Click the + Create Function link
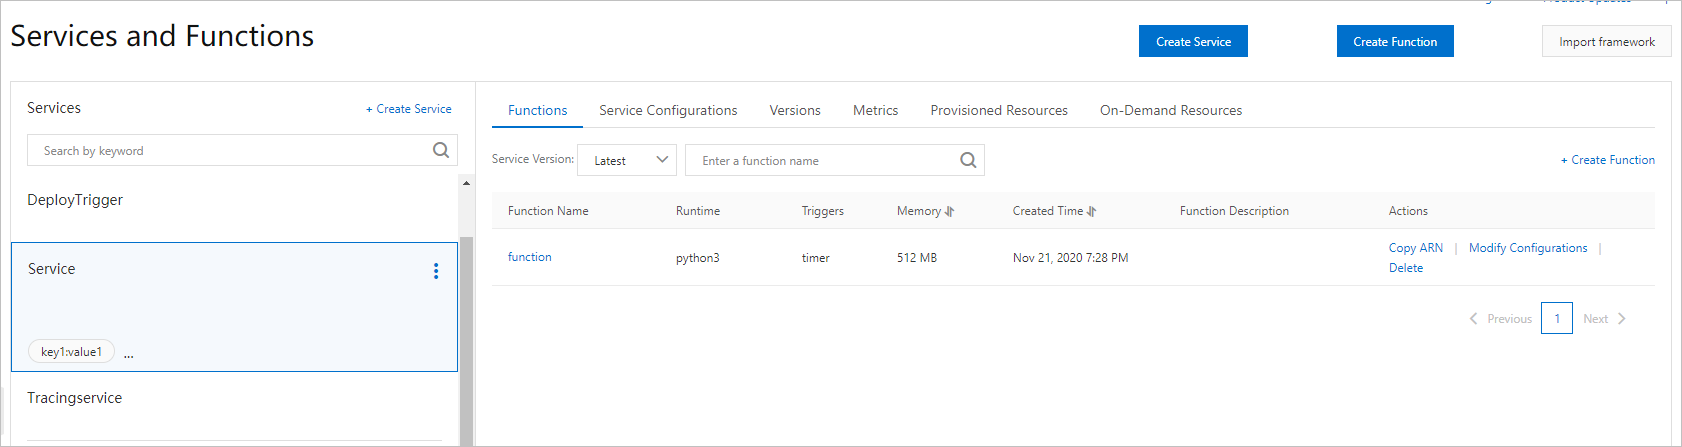This screenshot has height=447, width=1682. pyautogui.click(x=1608, y=160)
